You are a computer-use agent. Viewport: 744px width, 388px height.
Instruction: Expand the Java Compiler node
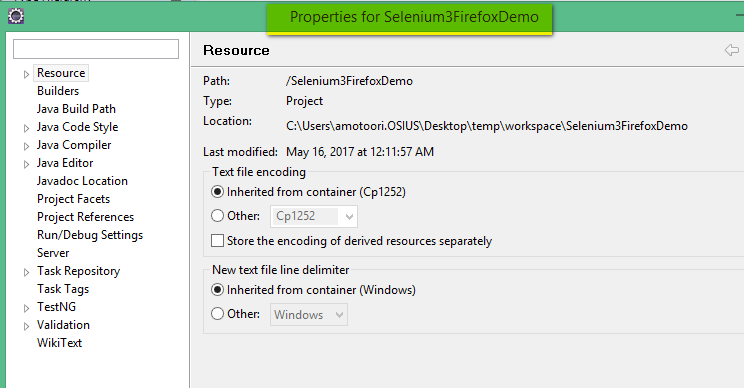27,146
